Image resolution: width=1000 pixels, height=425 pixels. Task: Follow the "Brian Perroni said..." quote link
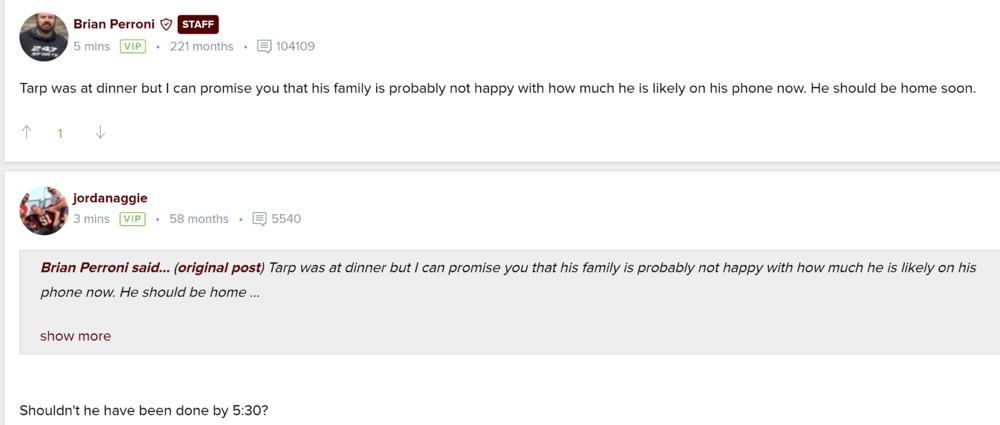click(x=105, y=268)
